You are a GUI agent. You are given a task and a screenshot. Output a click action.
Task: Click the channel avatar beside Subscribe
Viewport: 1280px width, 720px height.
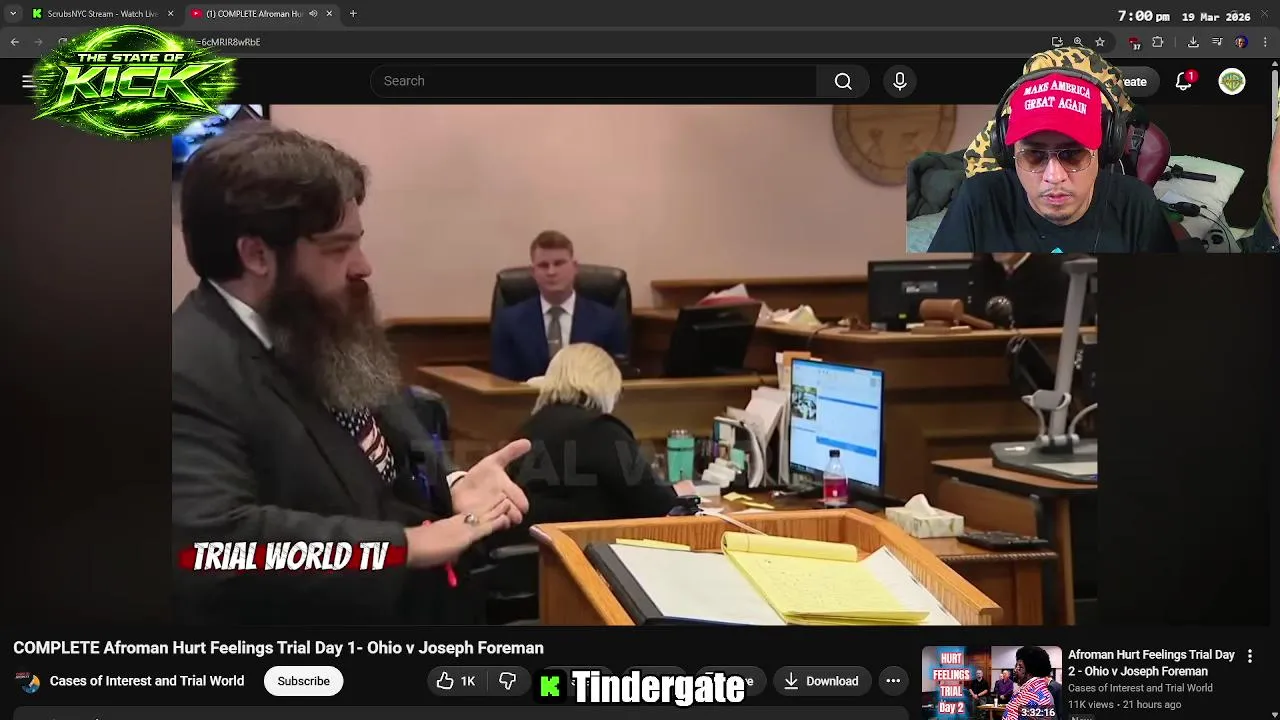[x=28, y=681]
